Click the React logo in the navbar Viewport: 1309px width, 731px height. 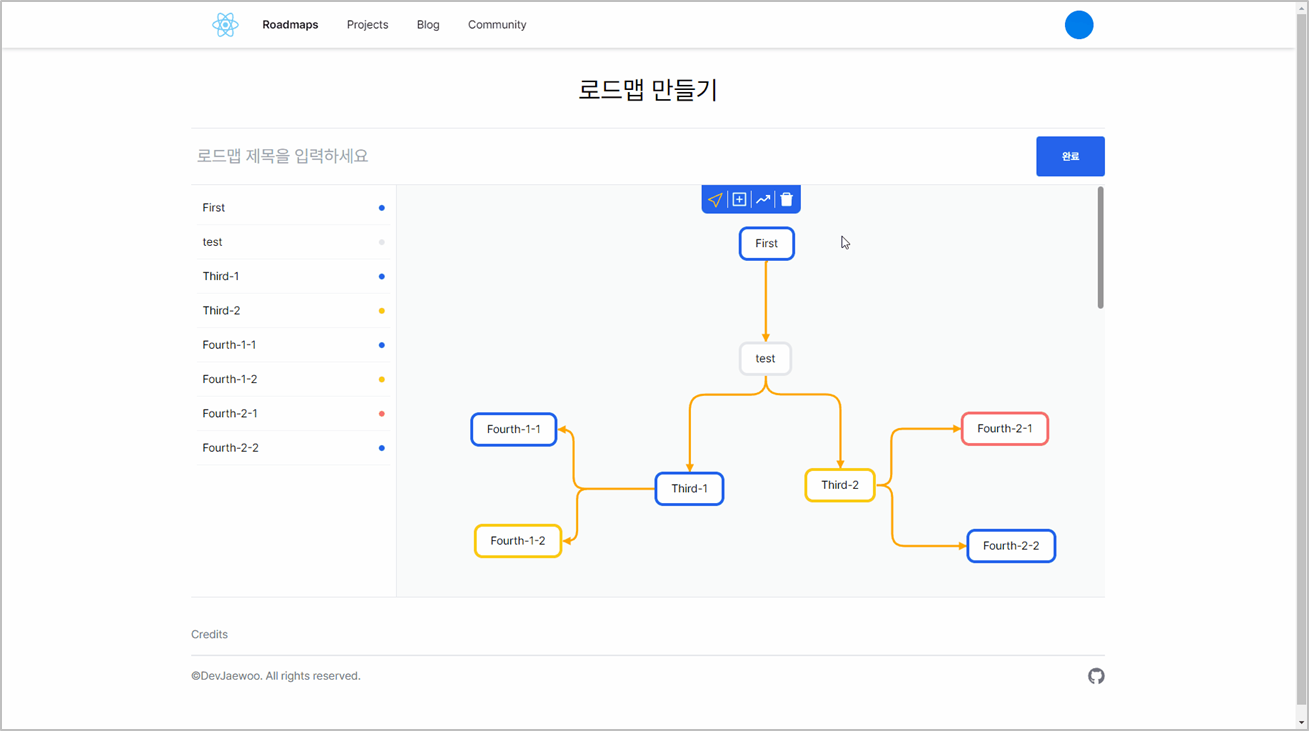224,24
